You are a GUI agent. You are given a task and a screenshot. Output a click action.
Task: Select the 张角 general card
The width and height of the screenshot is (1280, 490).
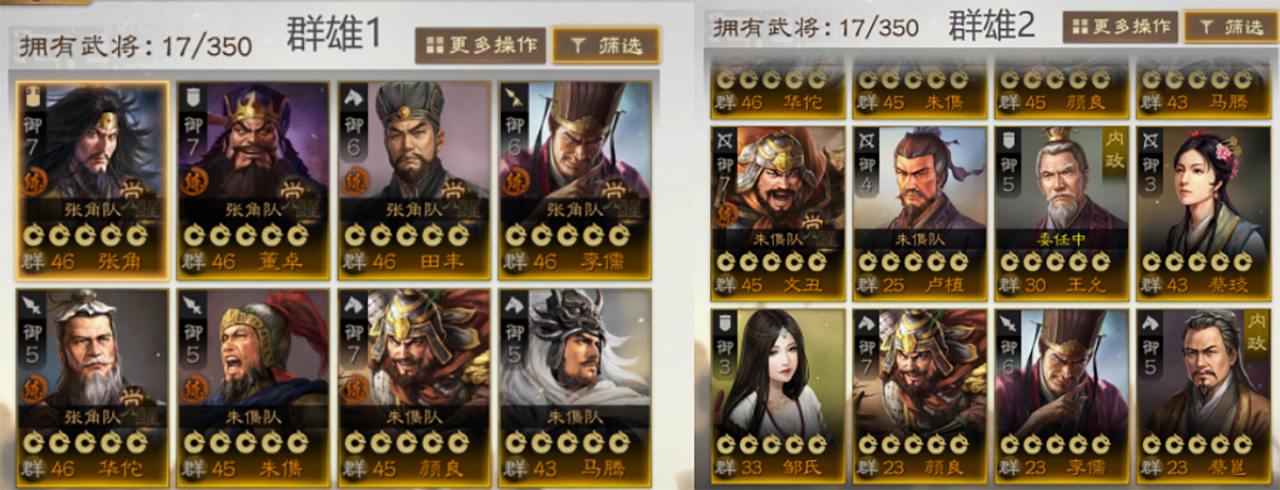pyautogui.click(x=93, y=180)
